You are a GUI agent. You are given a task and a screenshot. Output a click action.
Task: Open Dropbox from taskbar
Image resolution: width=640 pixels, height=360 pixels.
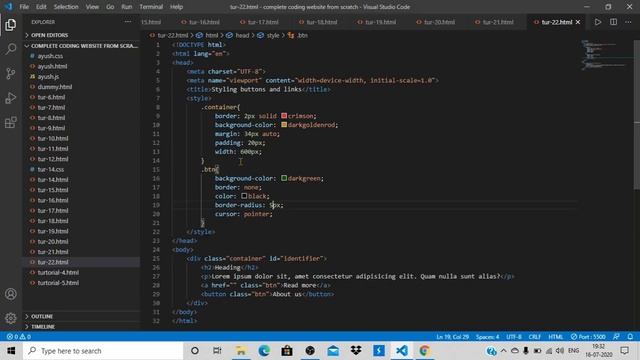coord(356,351)
